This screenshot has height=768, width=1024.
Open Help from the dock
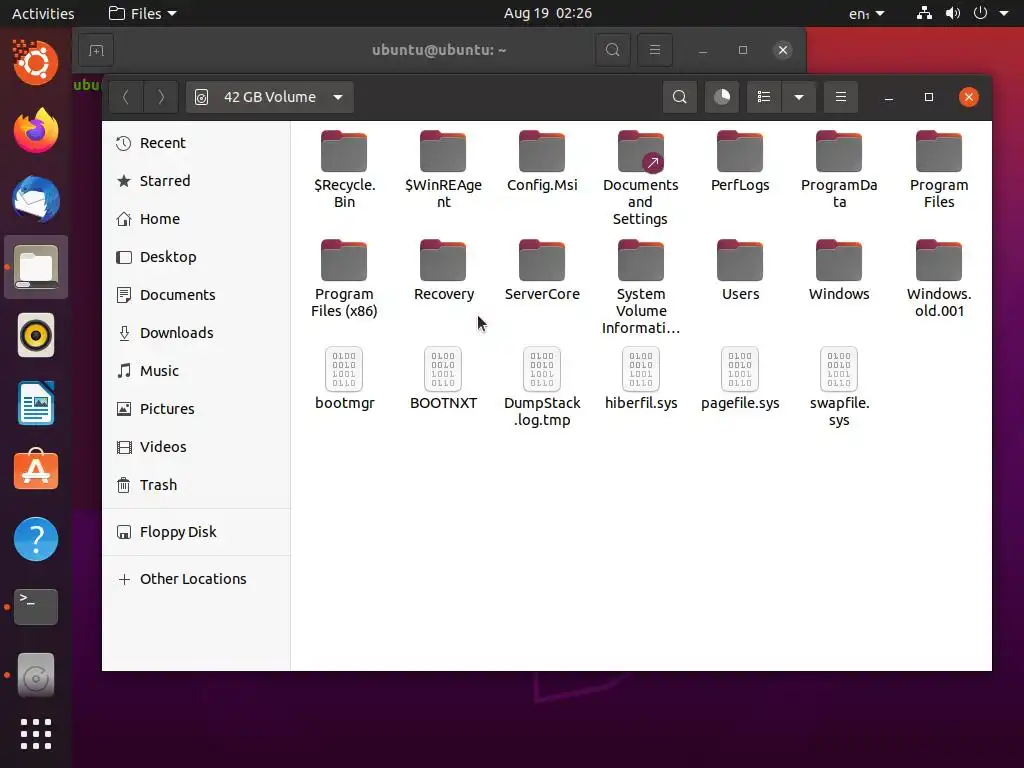pyautogui.click(x=36, y=539)
